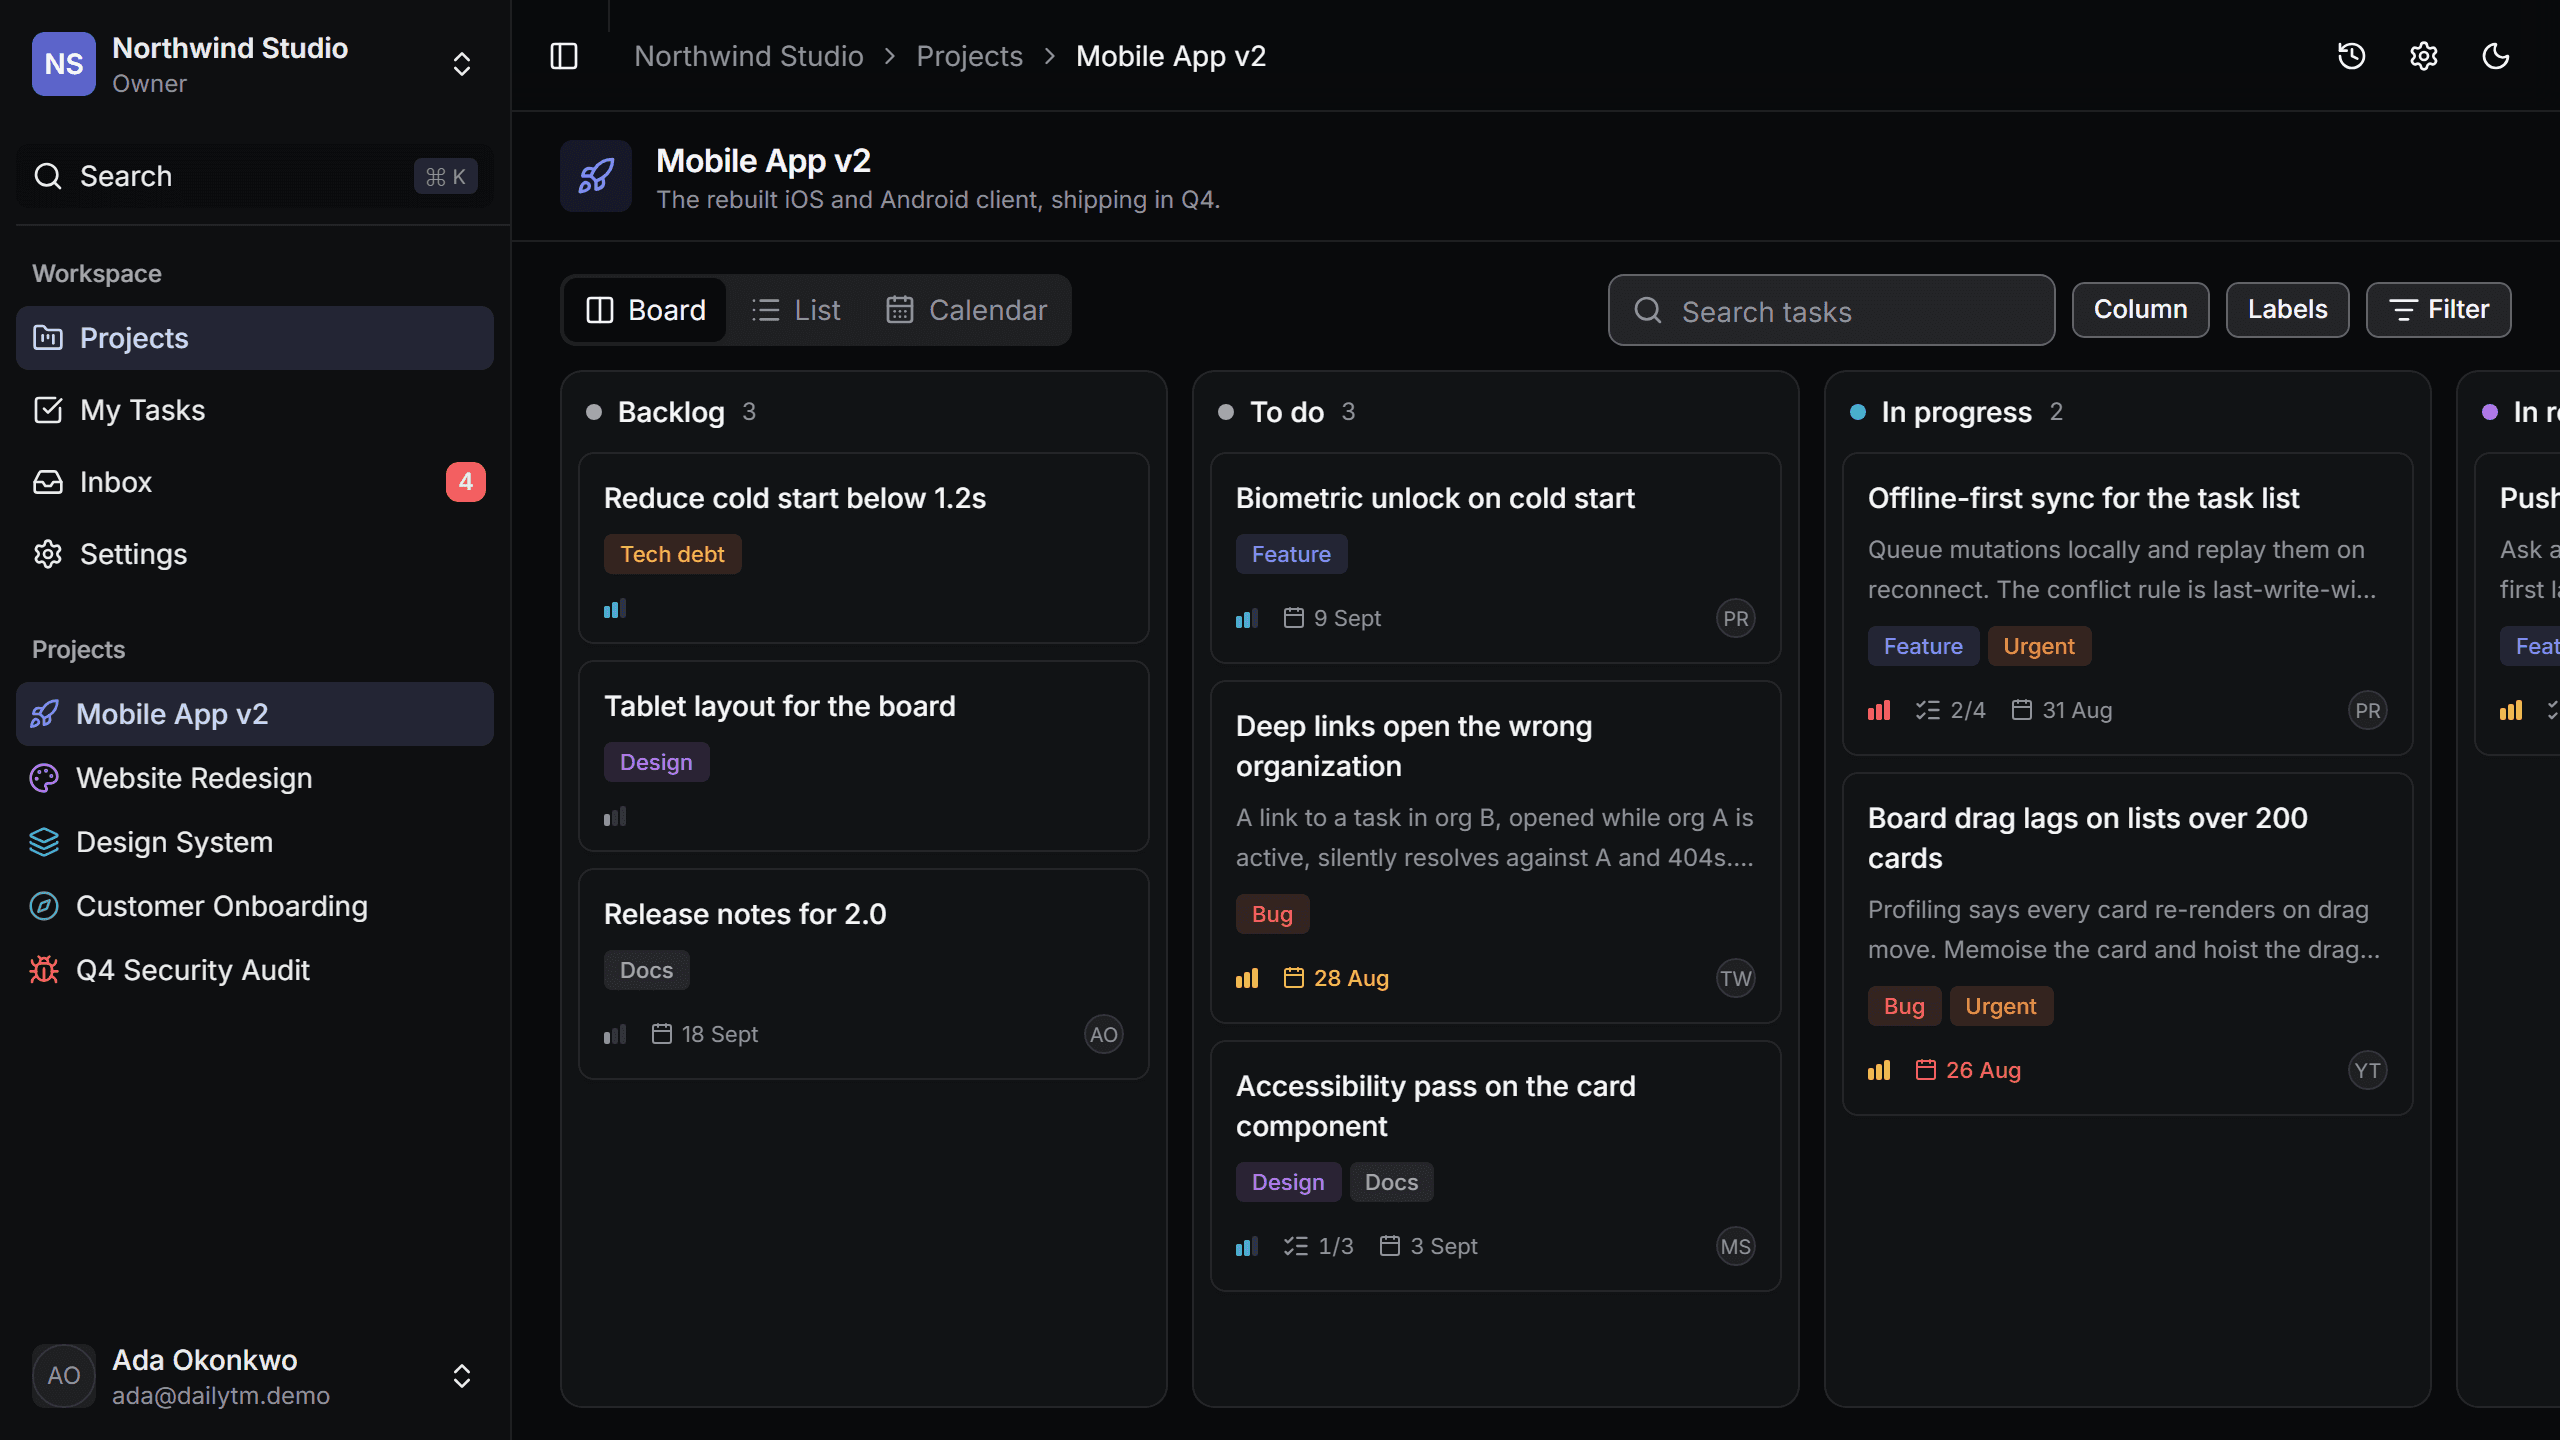The image size is (2560, 1440).
Task: Click the 26 Aug due date on Board drag card
Action: click(1968, 1070)
